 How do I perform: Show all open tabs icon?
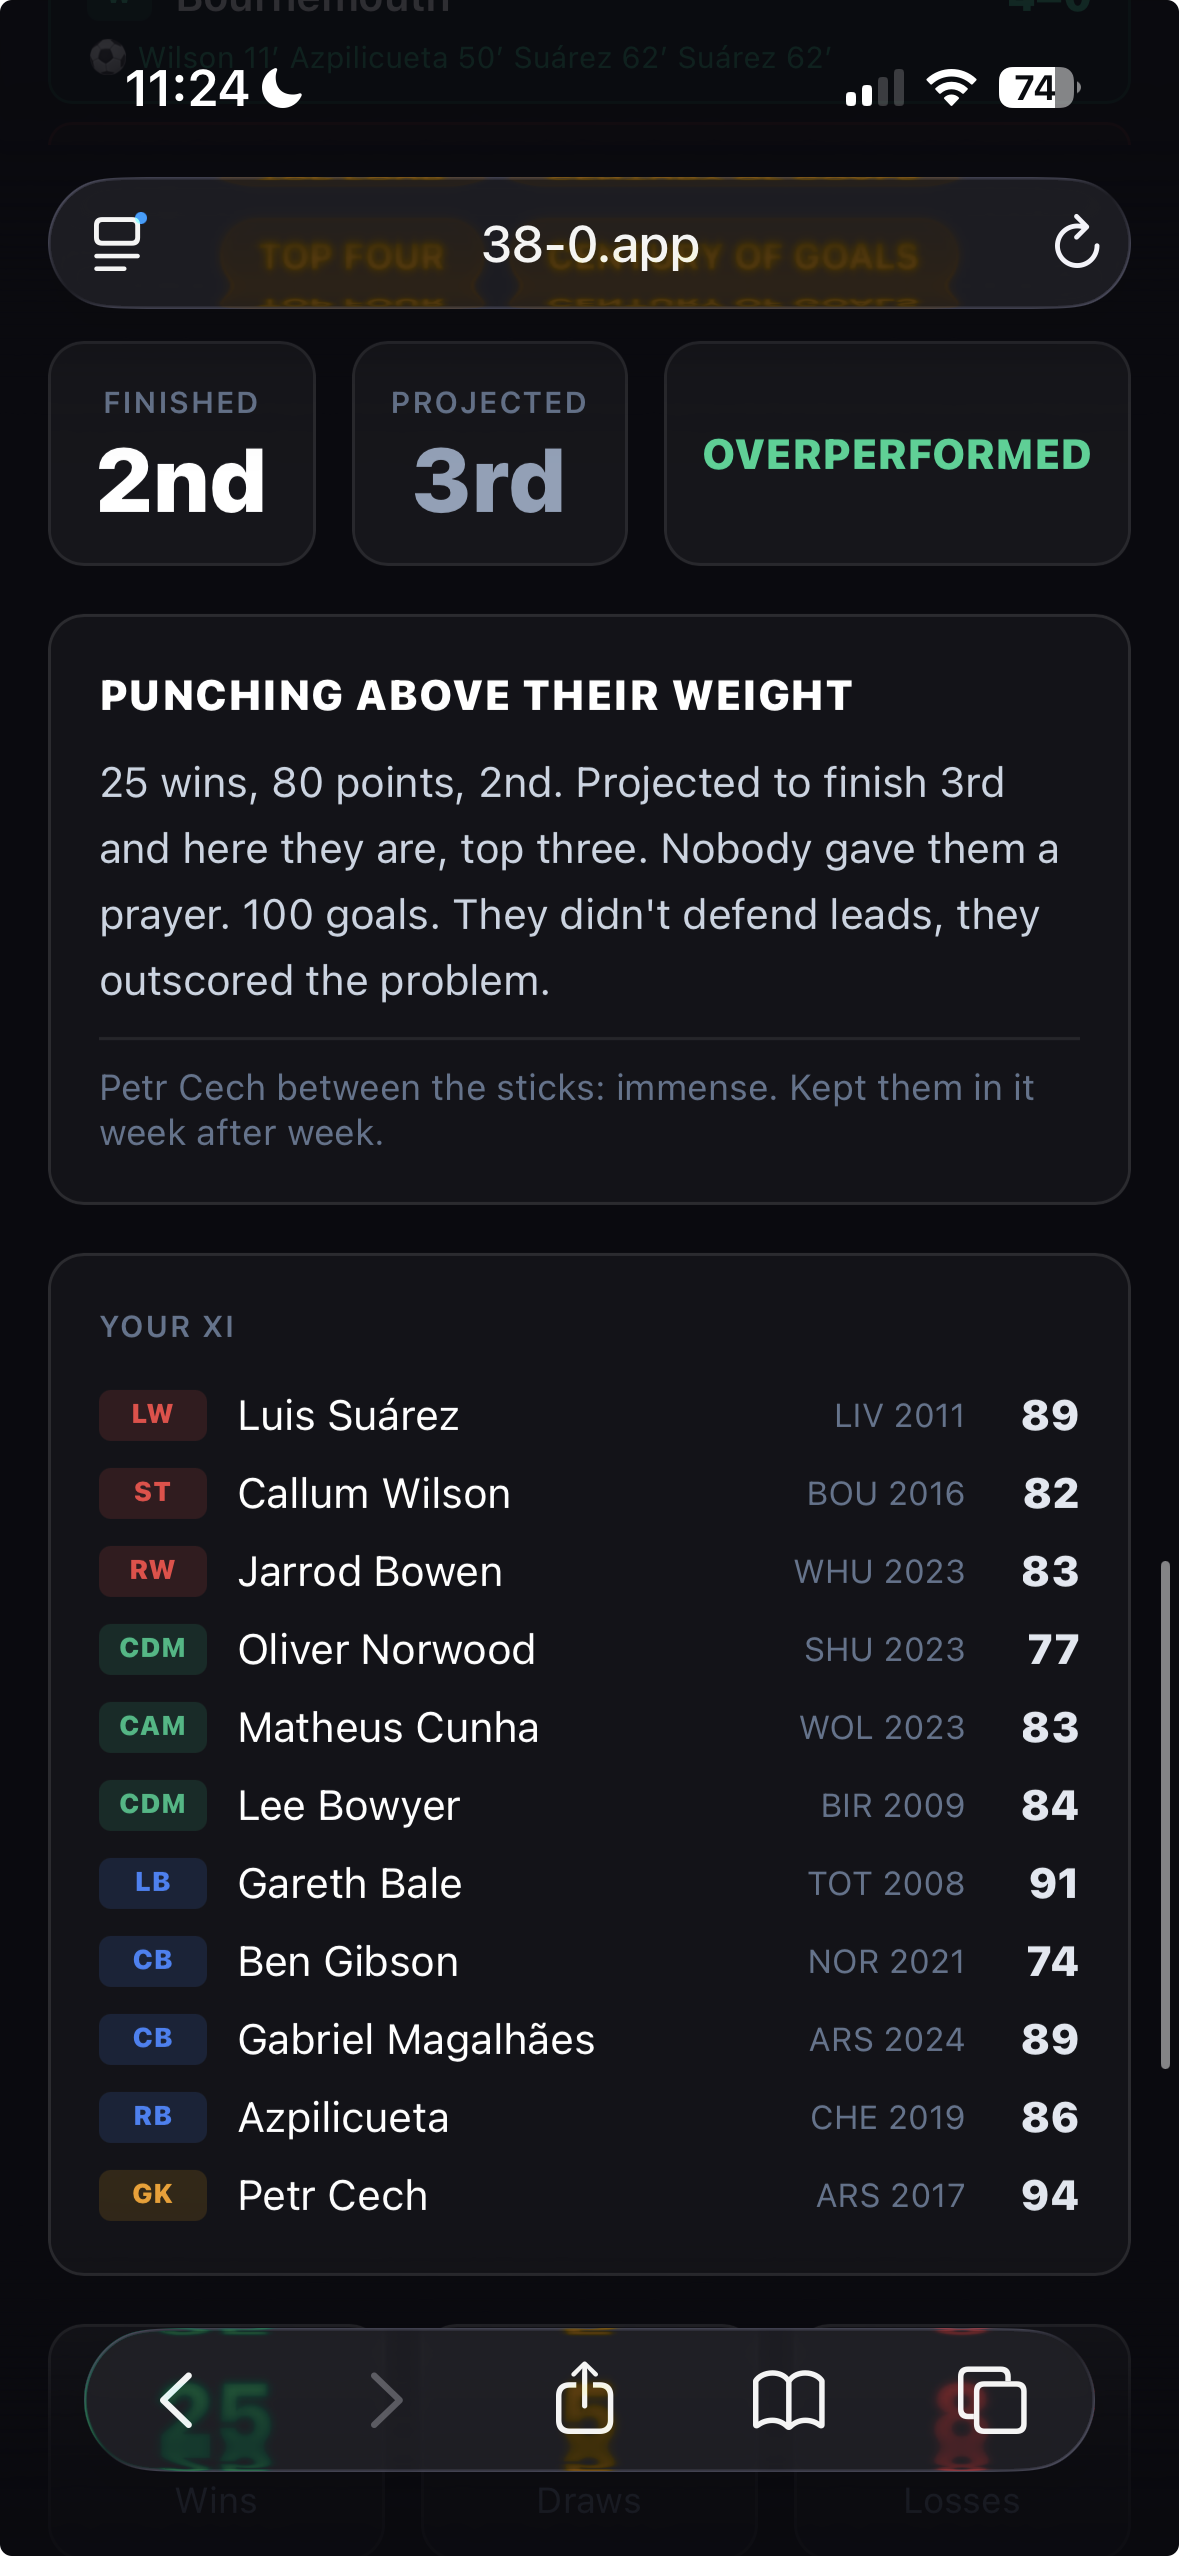992,2400
